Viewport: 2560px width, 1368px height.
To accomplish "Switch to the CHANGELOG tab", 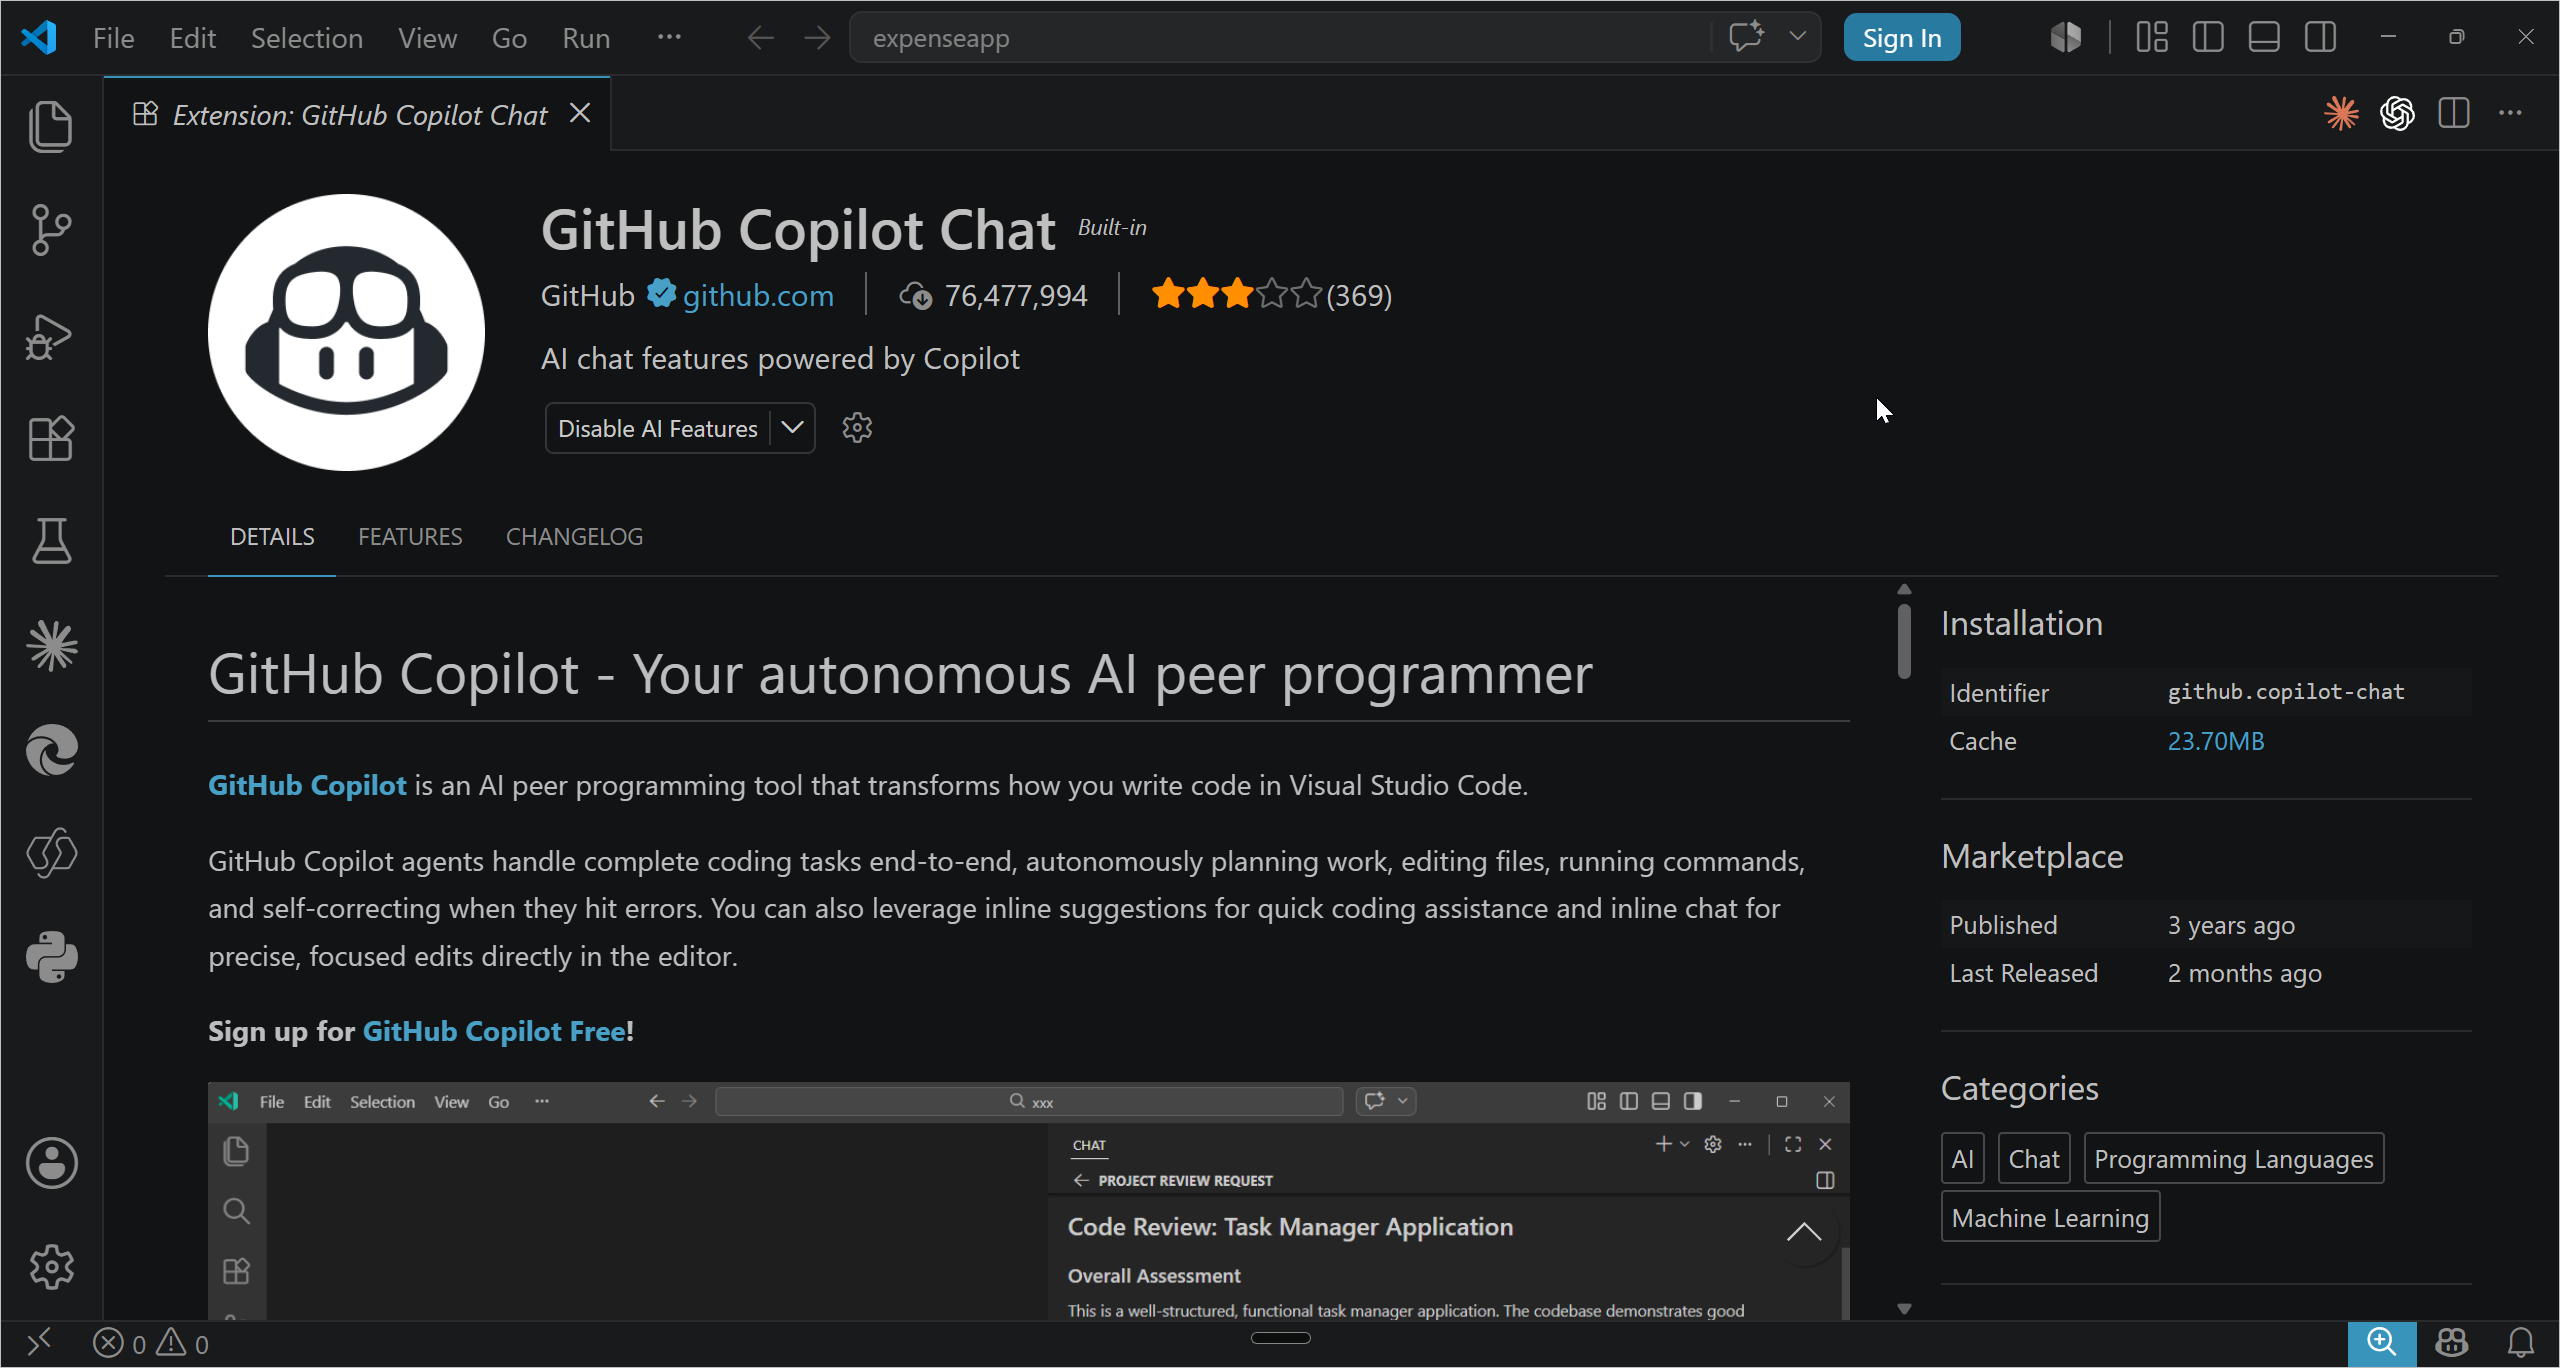I will [x=574, y=537].
